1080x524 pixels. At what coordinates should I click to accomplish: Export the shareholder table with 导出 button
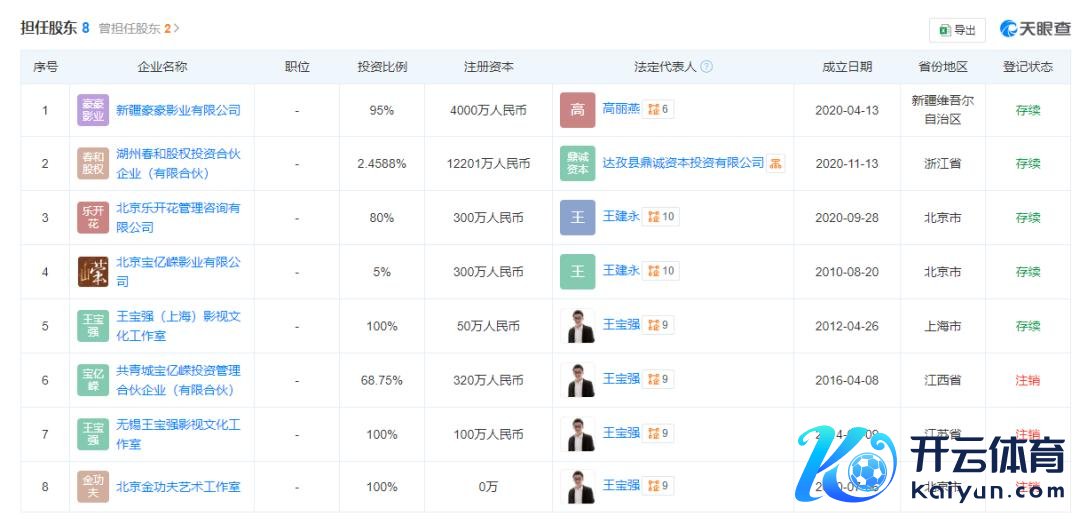pyautogui.click(x=957, y=30)
